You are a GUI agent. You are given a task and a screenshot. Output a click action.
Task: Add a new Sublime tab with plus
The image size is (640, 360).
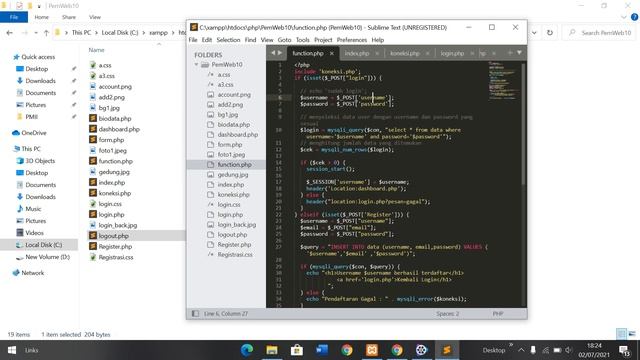click(x=510, y=53)
